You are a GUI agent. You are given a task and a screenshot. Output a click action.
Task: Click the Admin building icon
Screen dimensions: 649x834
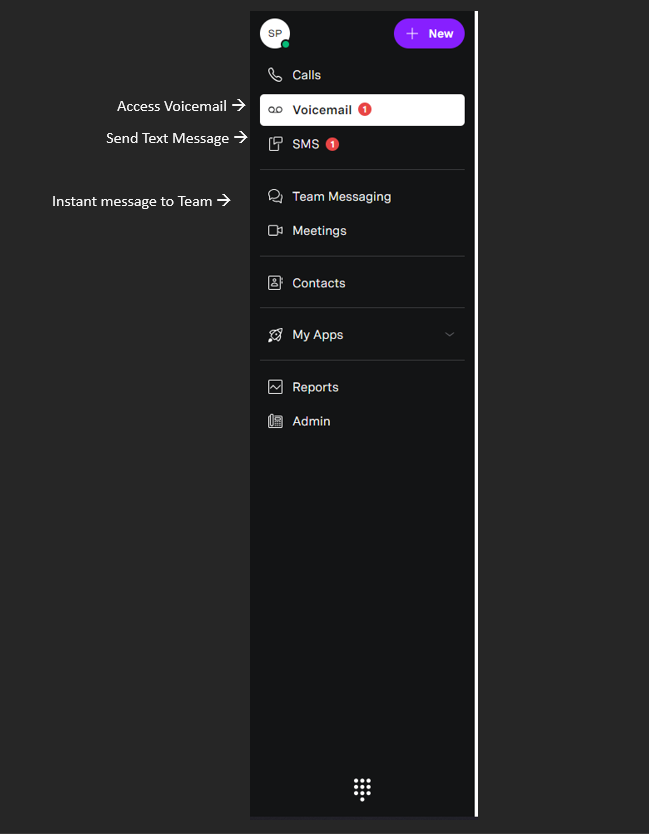[275, 421]
